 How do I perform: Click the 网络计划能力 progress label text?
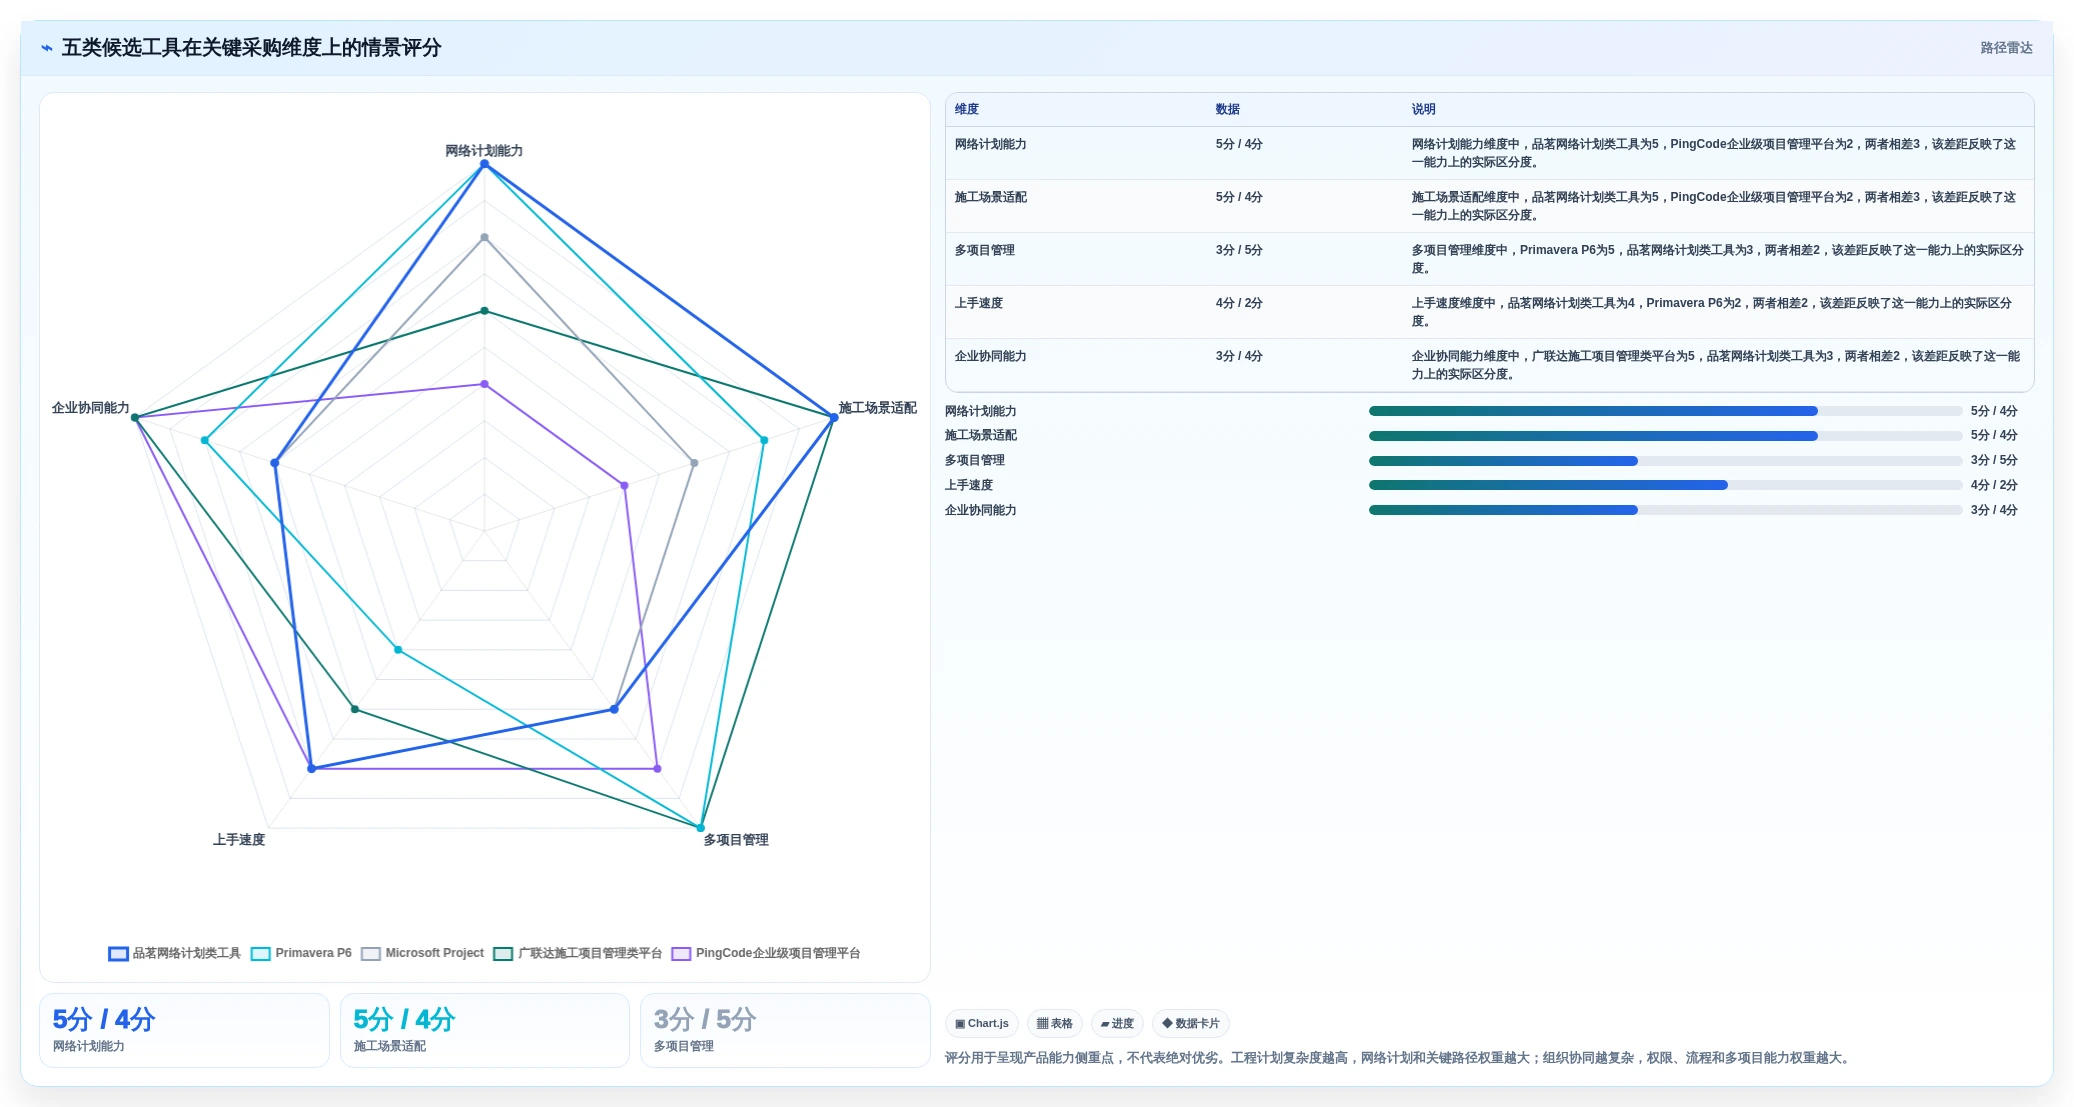981,411
